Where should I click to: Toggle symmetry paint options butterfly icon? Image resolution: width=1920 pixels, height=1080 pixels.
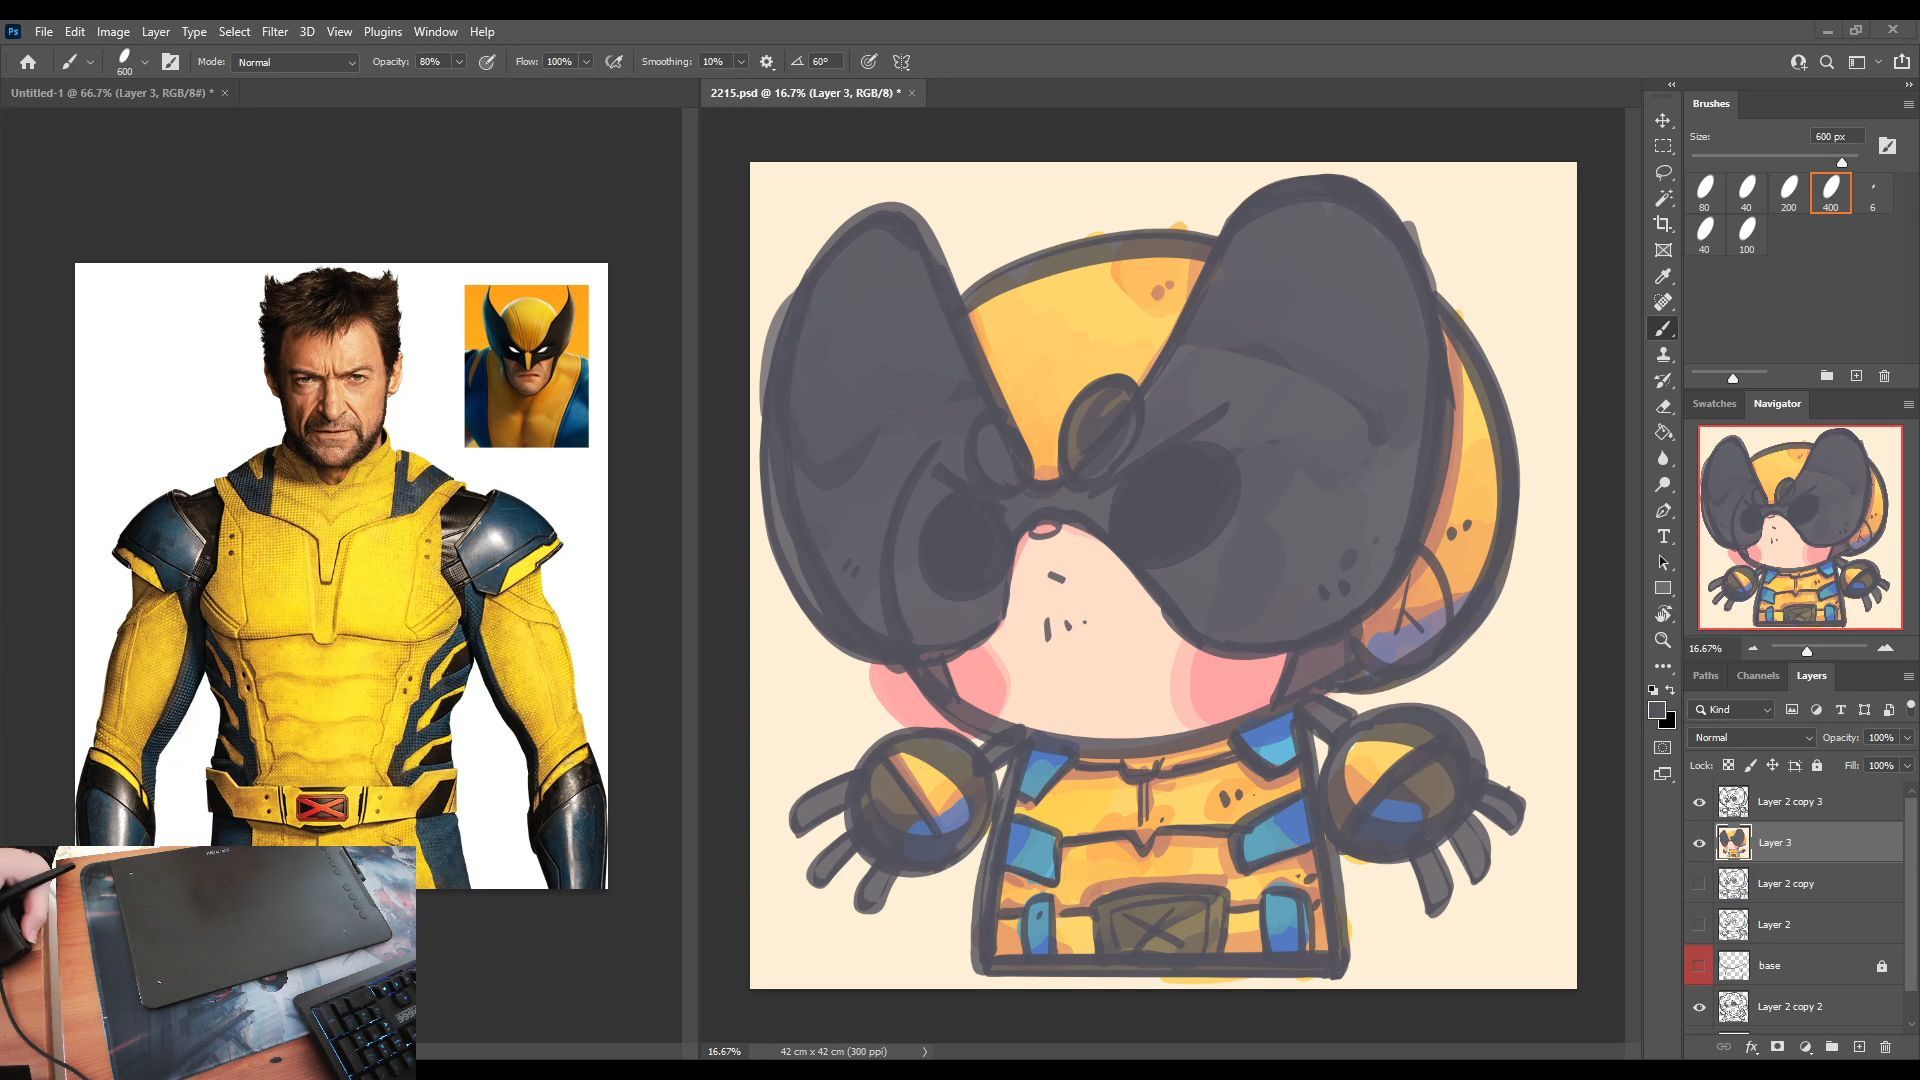[x=901, y=62]
